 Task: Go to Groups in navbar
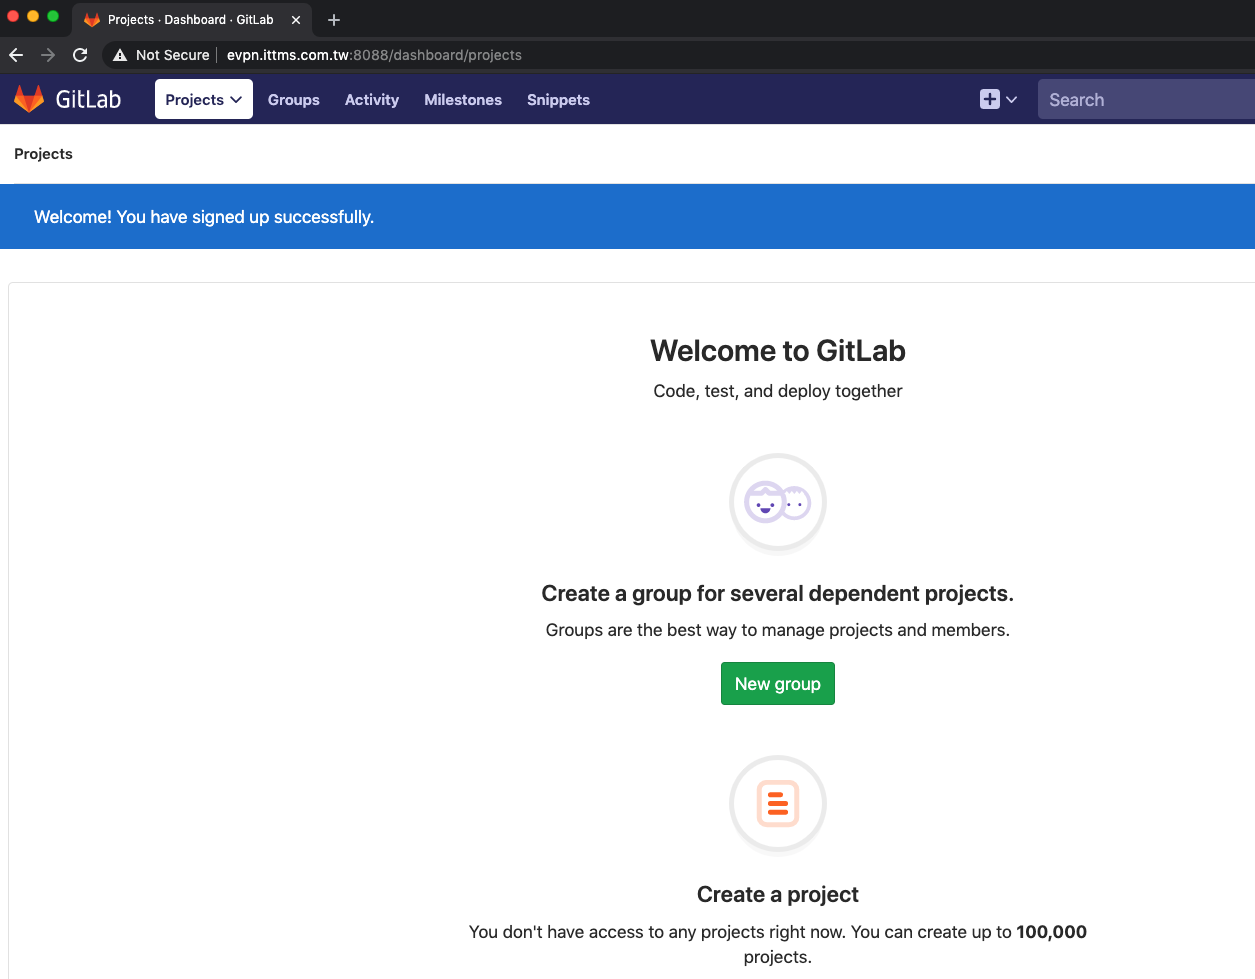pyautogui.click(x=294, y=100)
